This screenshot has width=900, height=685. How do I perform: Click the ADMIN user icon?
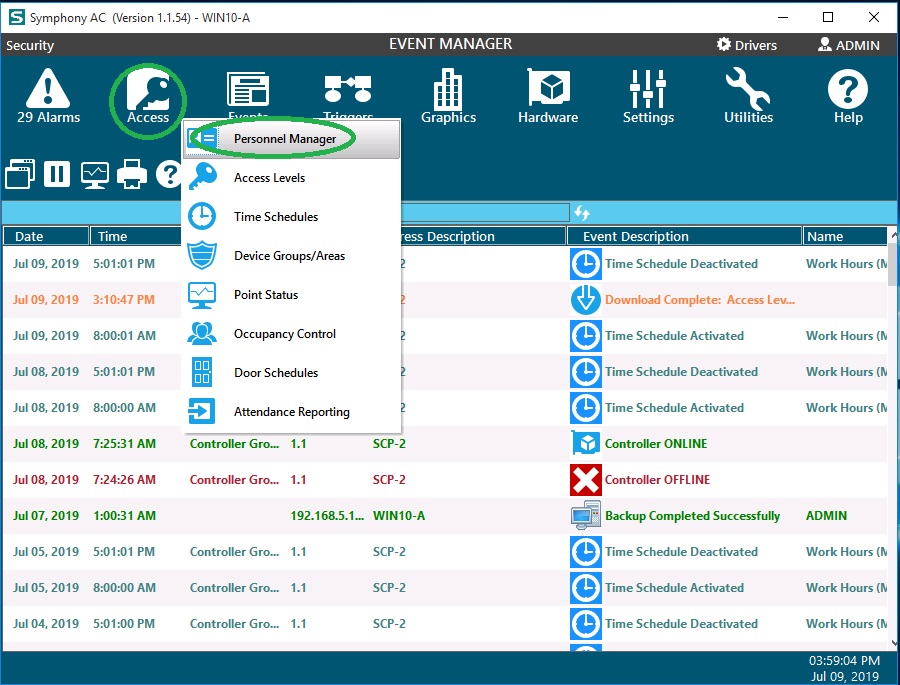coord(825,44)
